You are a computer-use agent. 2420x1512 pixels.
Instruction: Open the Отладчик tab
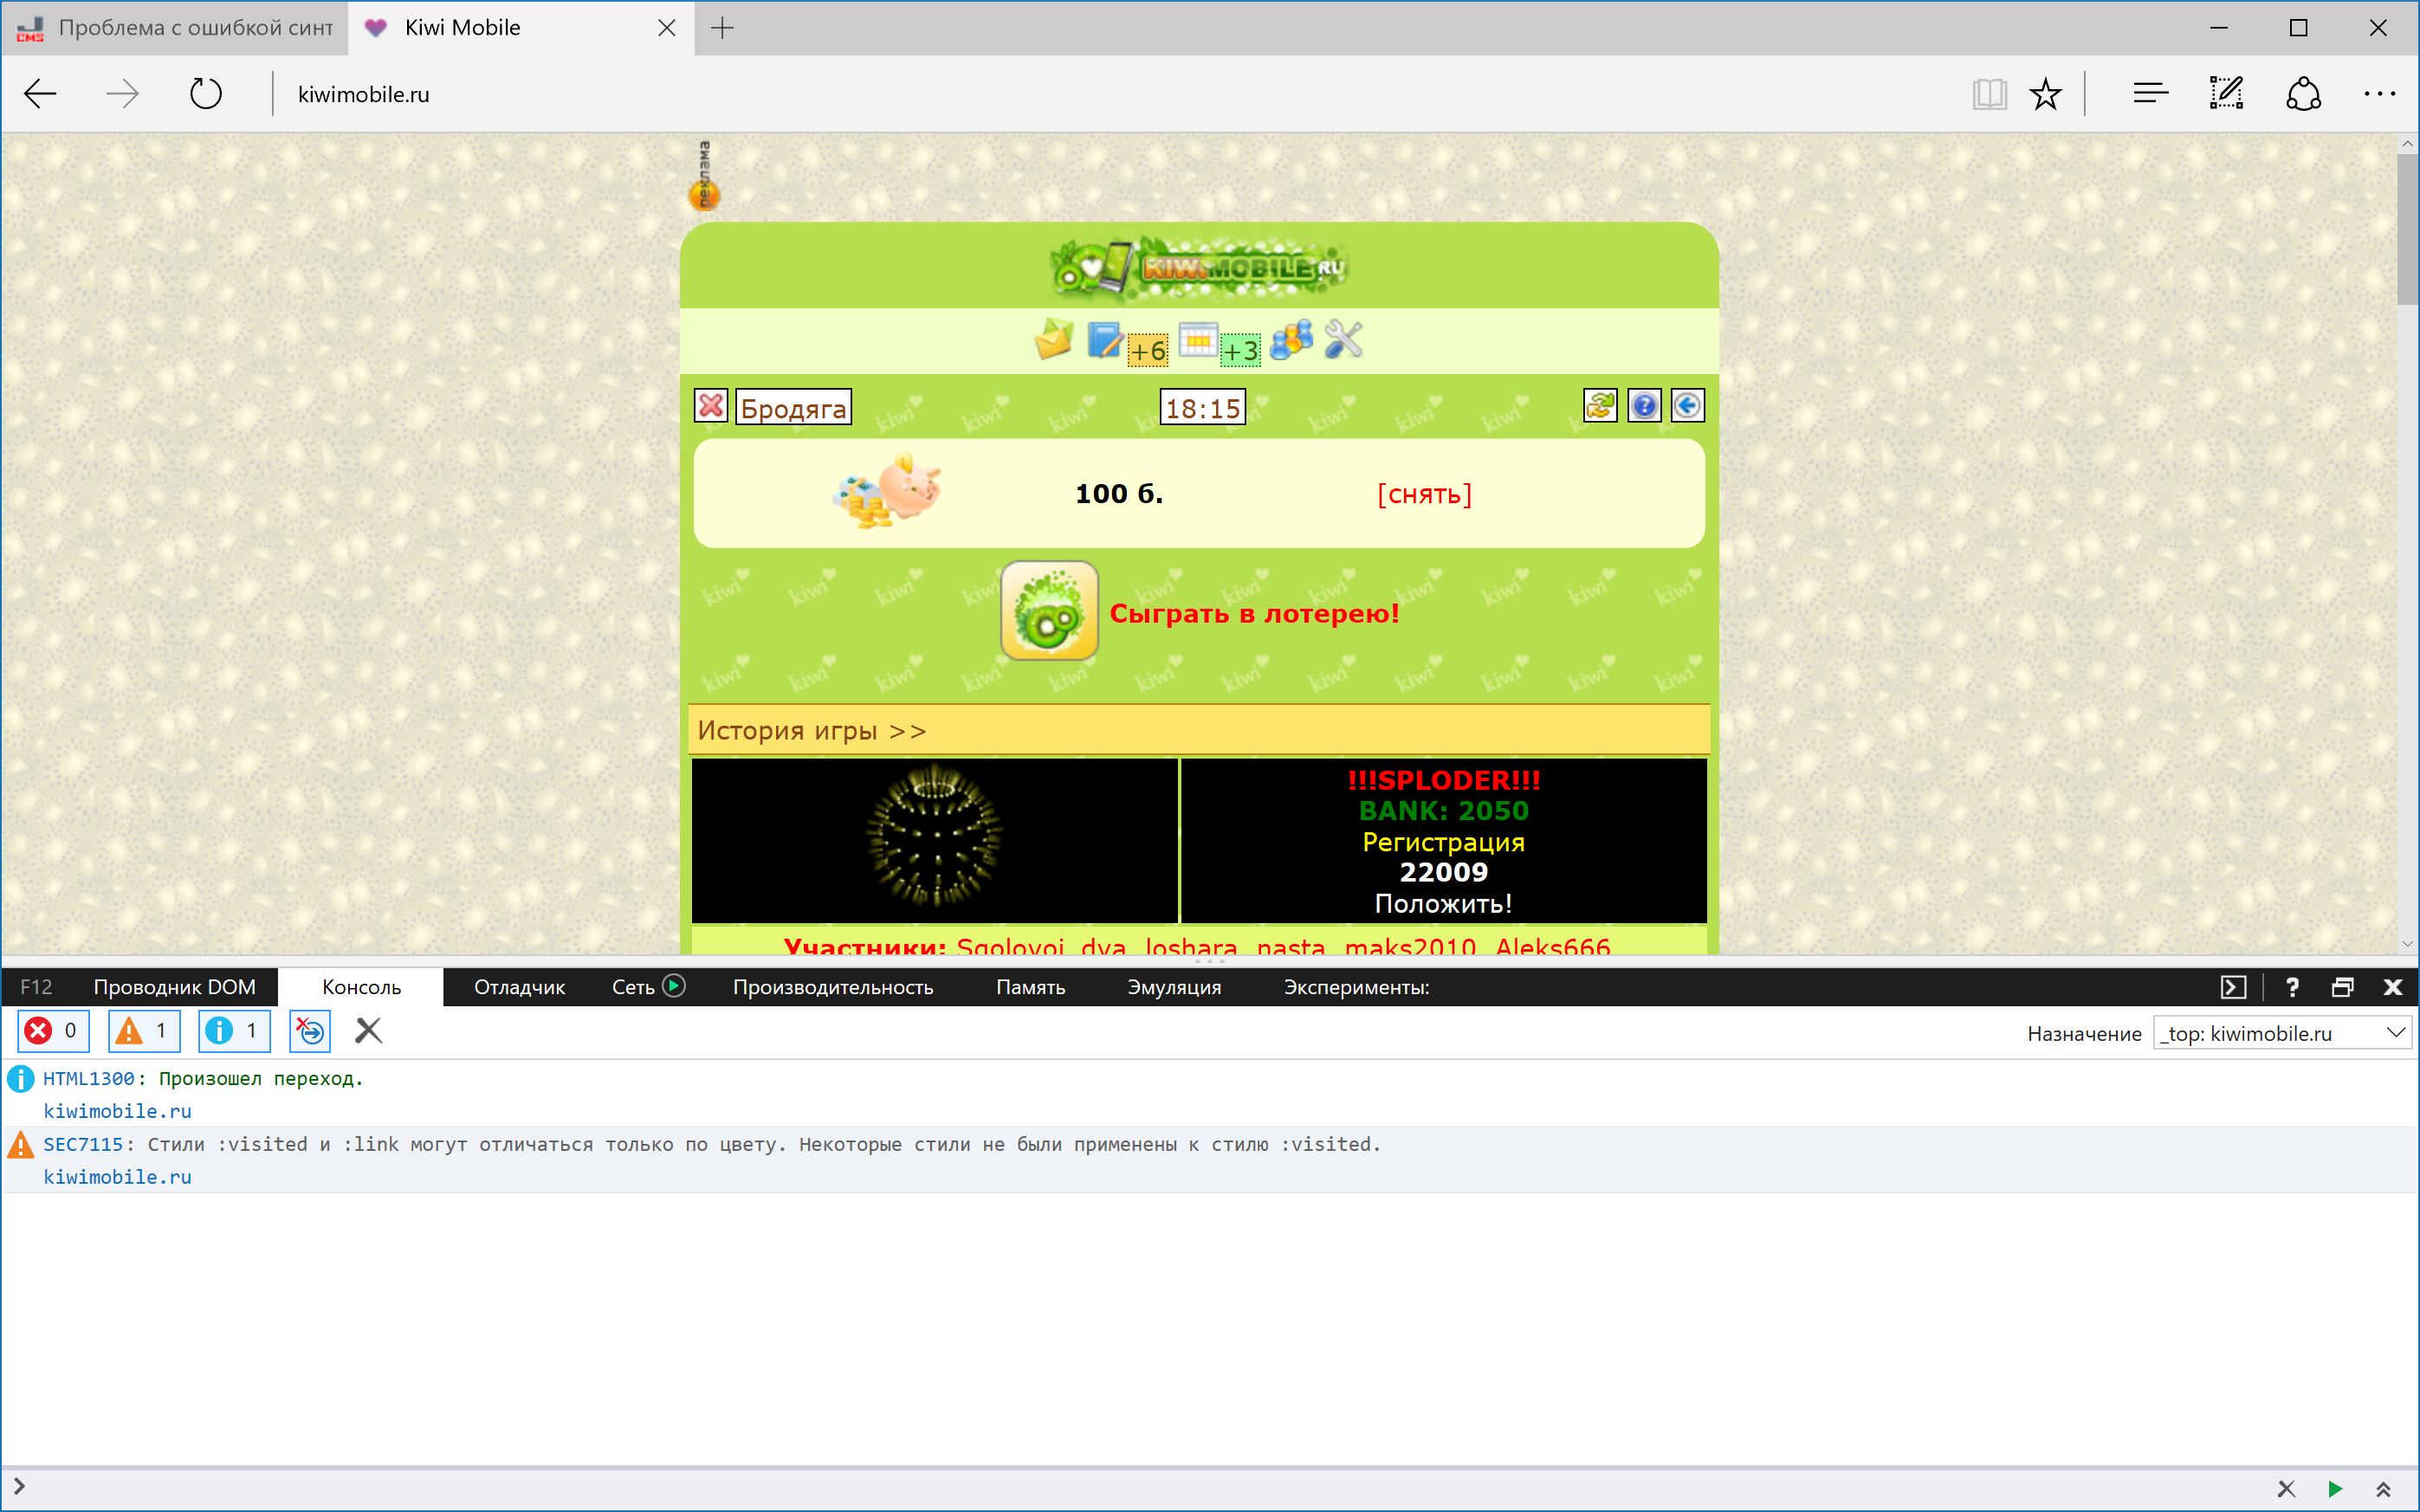[x=519, y=987]
